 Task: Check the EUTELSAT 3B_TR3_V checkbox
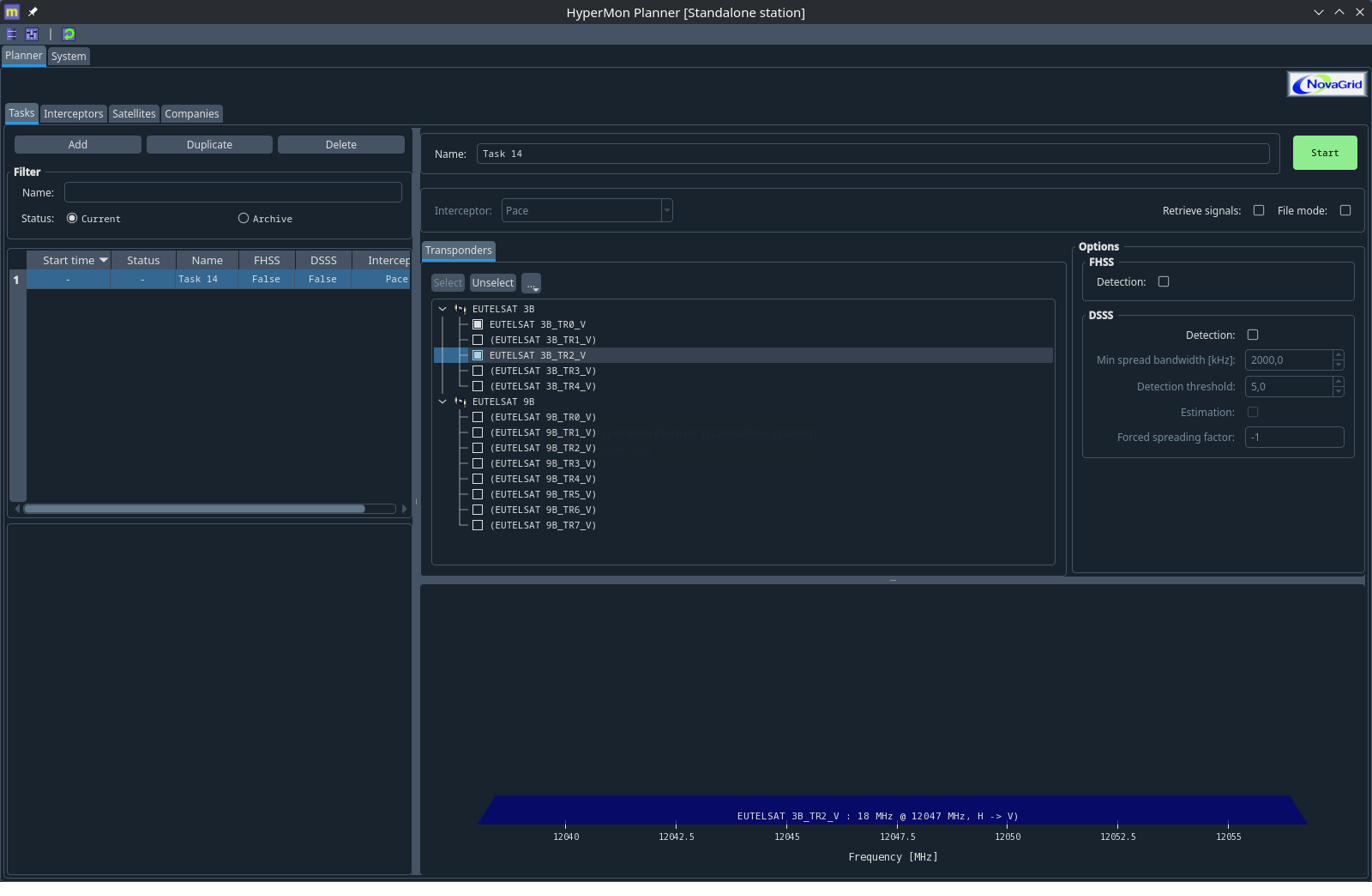pyautogui.click(x=478, y=371)
